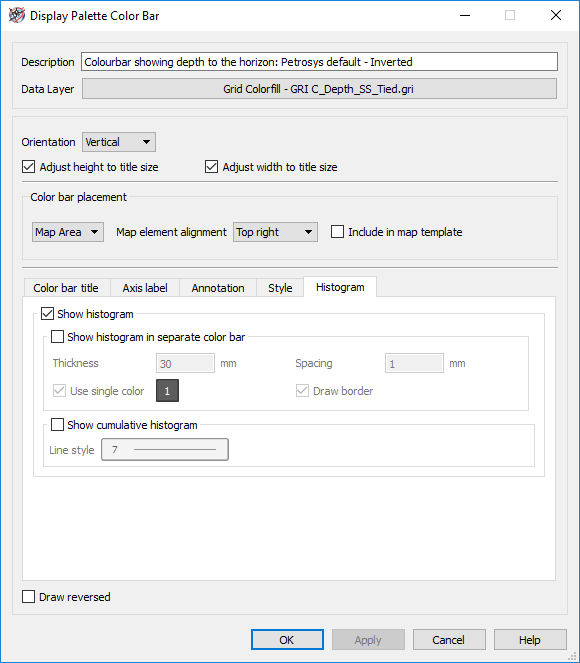
Task: Minimize the Display Palette Color Bar window
Action: click(x=465, y=15)
